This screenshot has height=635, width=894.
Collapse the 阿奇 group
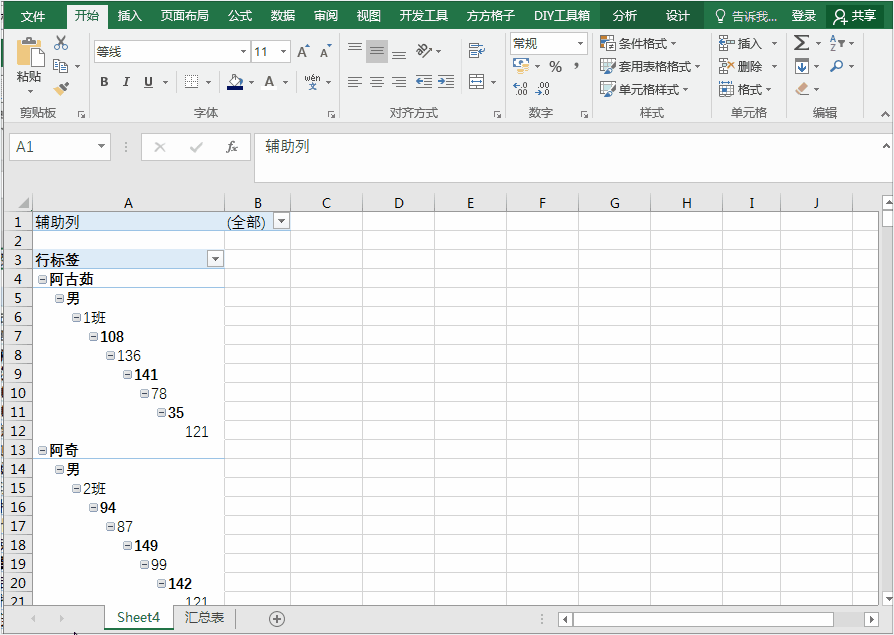pyautogui.click(x=42, y=450)
